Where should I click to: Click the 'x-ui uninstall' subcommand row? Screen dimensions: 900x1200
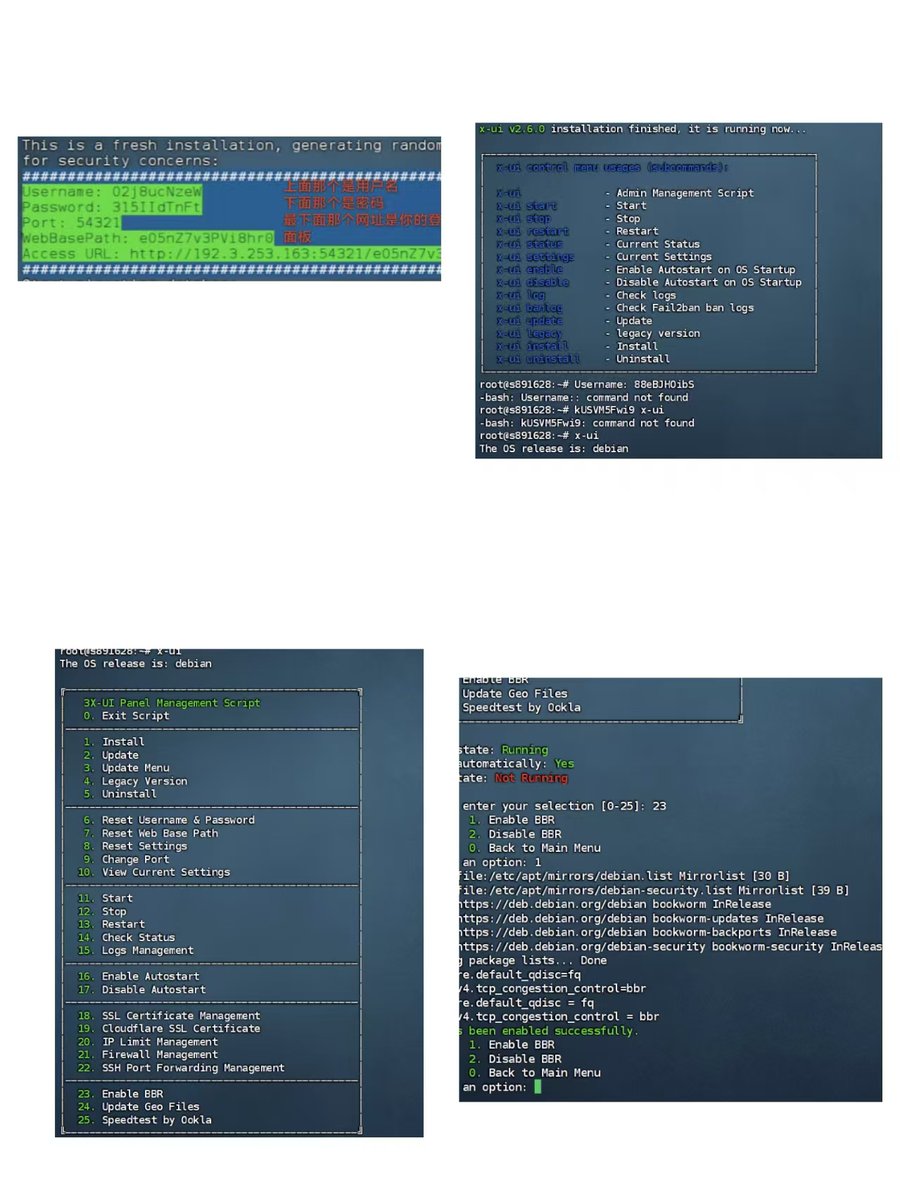click(x=583, y=359)
